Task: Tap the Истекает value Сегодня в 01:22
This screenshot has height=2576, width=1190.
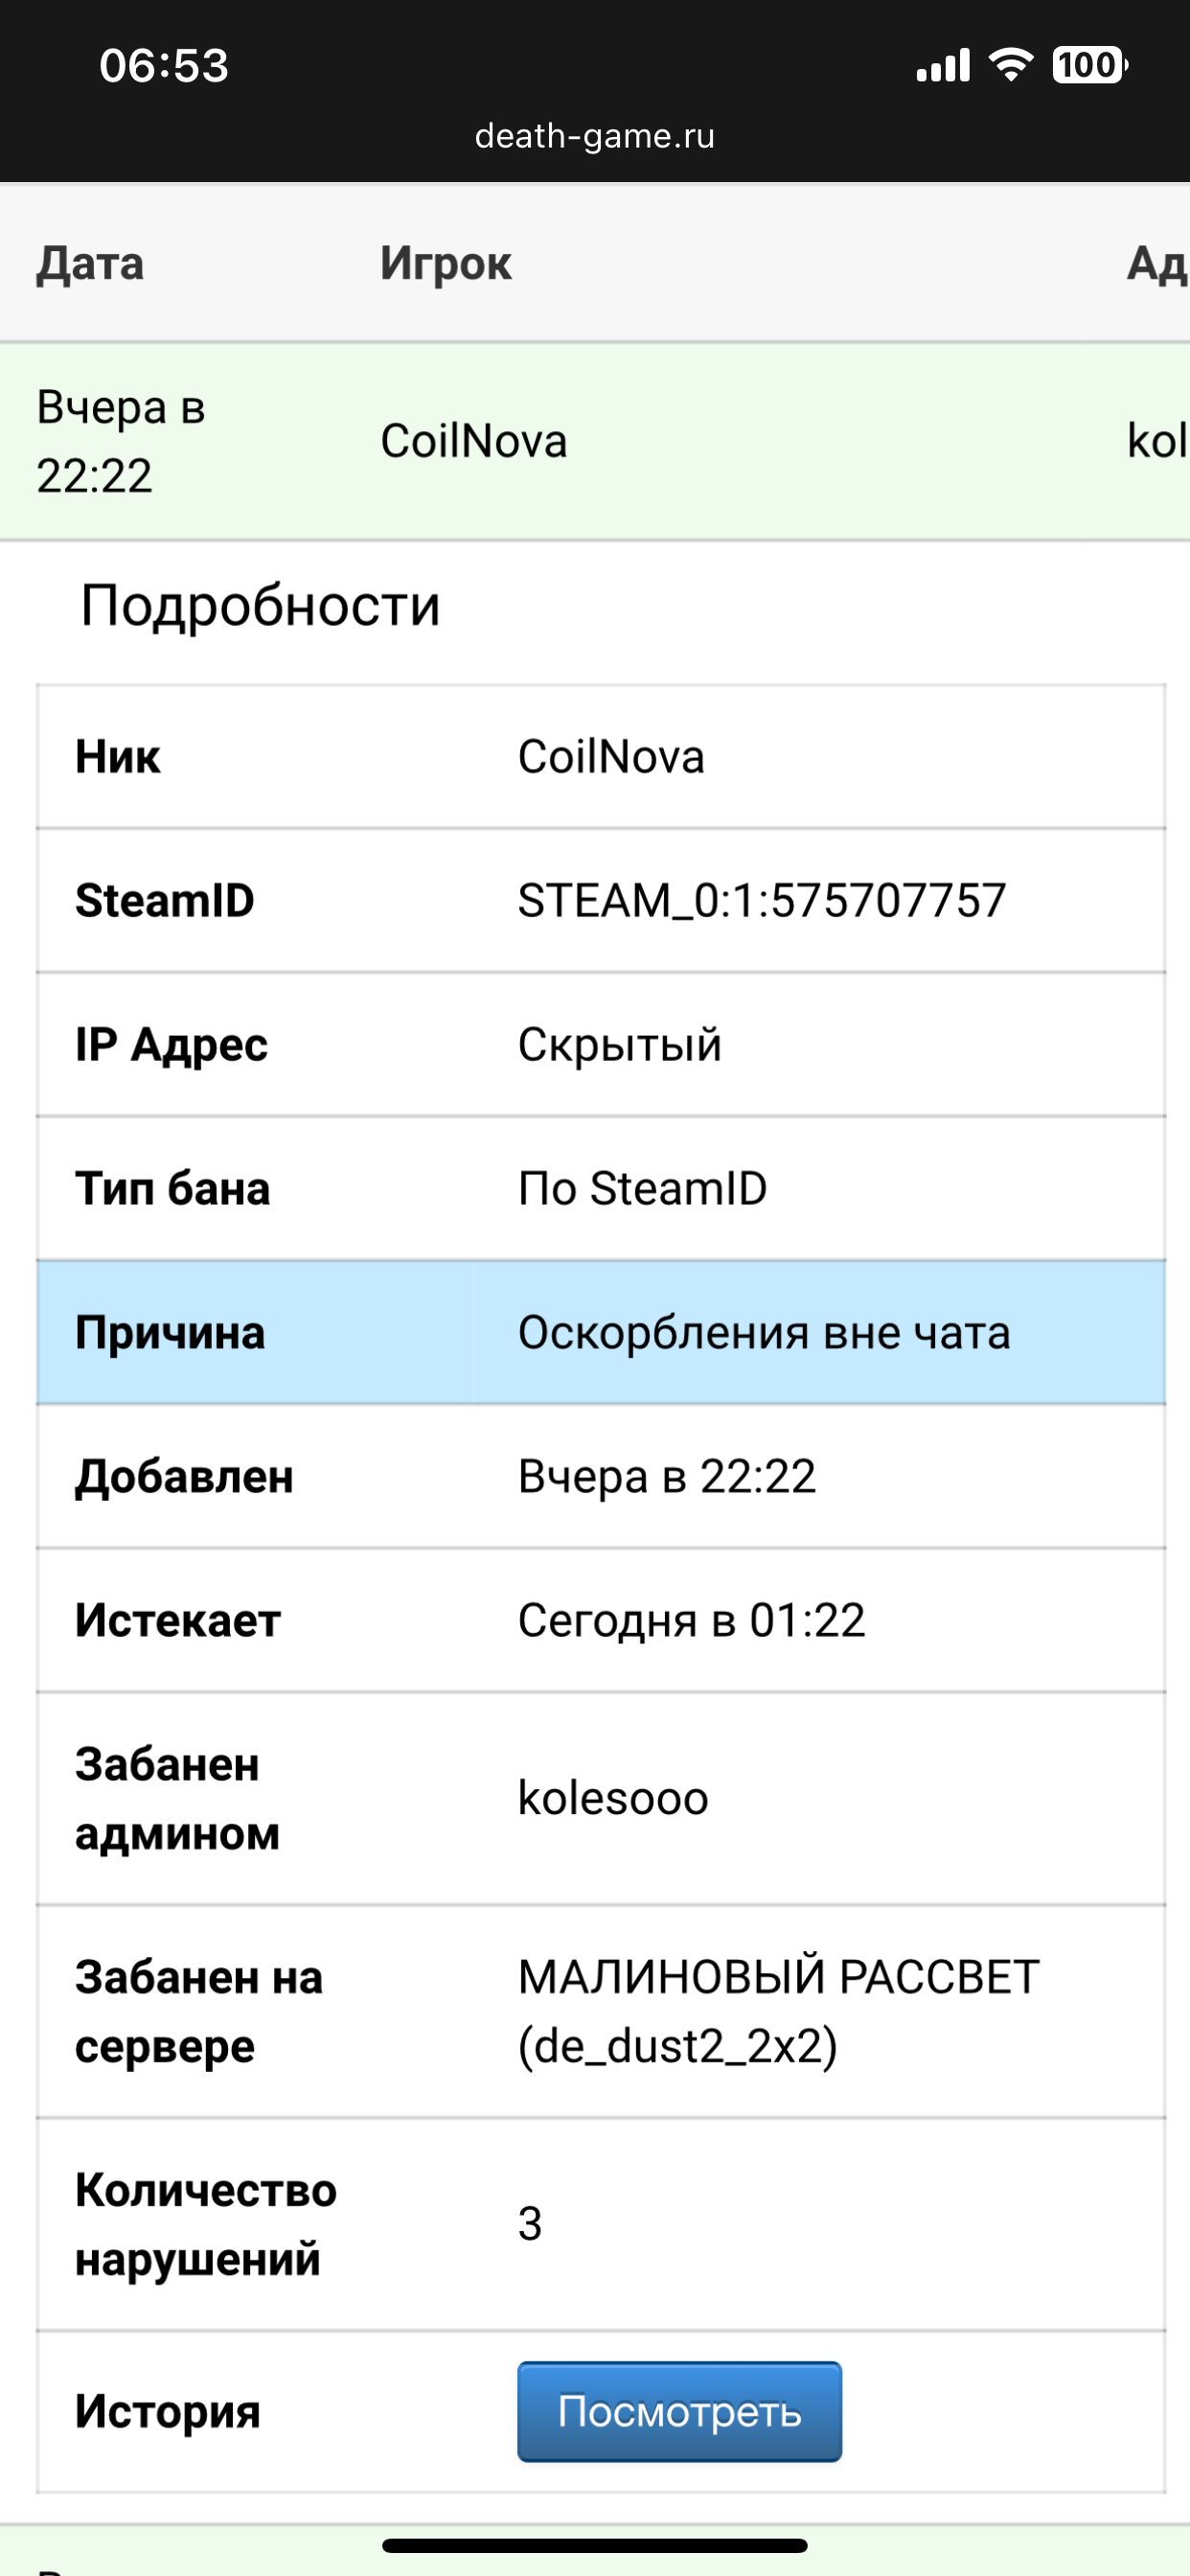Action: tap(691, 1620)
